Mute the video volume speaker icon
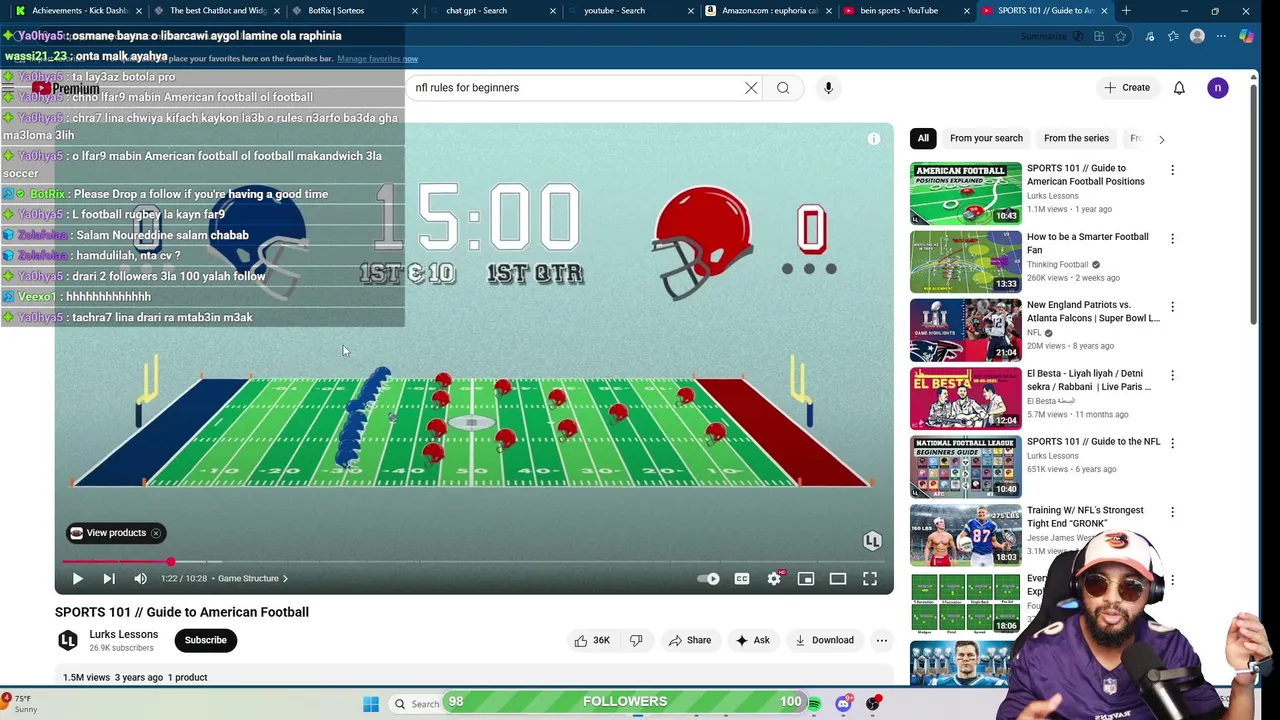This screenshot has height=720, width=1280. 140,579
